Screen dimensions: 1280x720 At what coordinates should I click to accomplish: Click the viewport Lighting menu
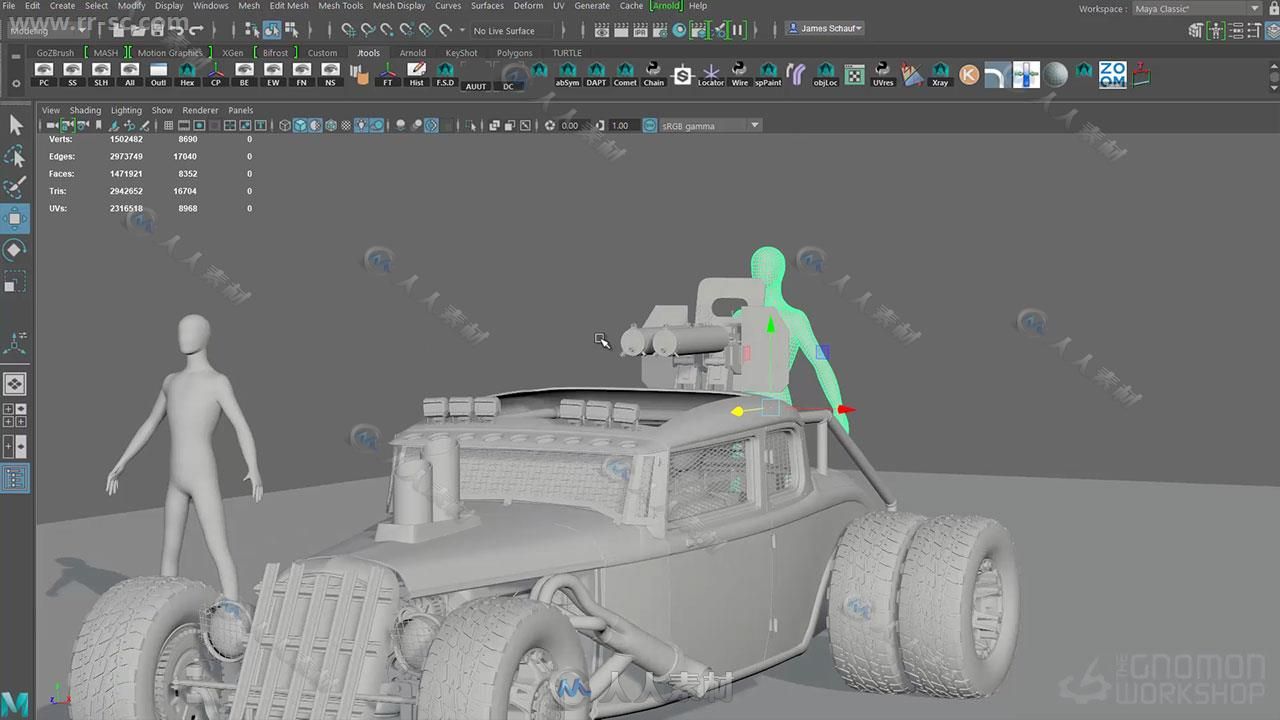tap(126, 110)
